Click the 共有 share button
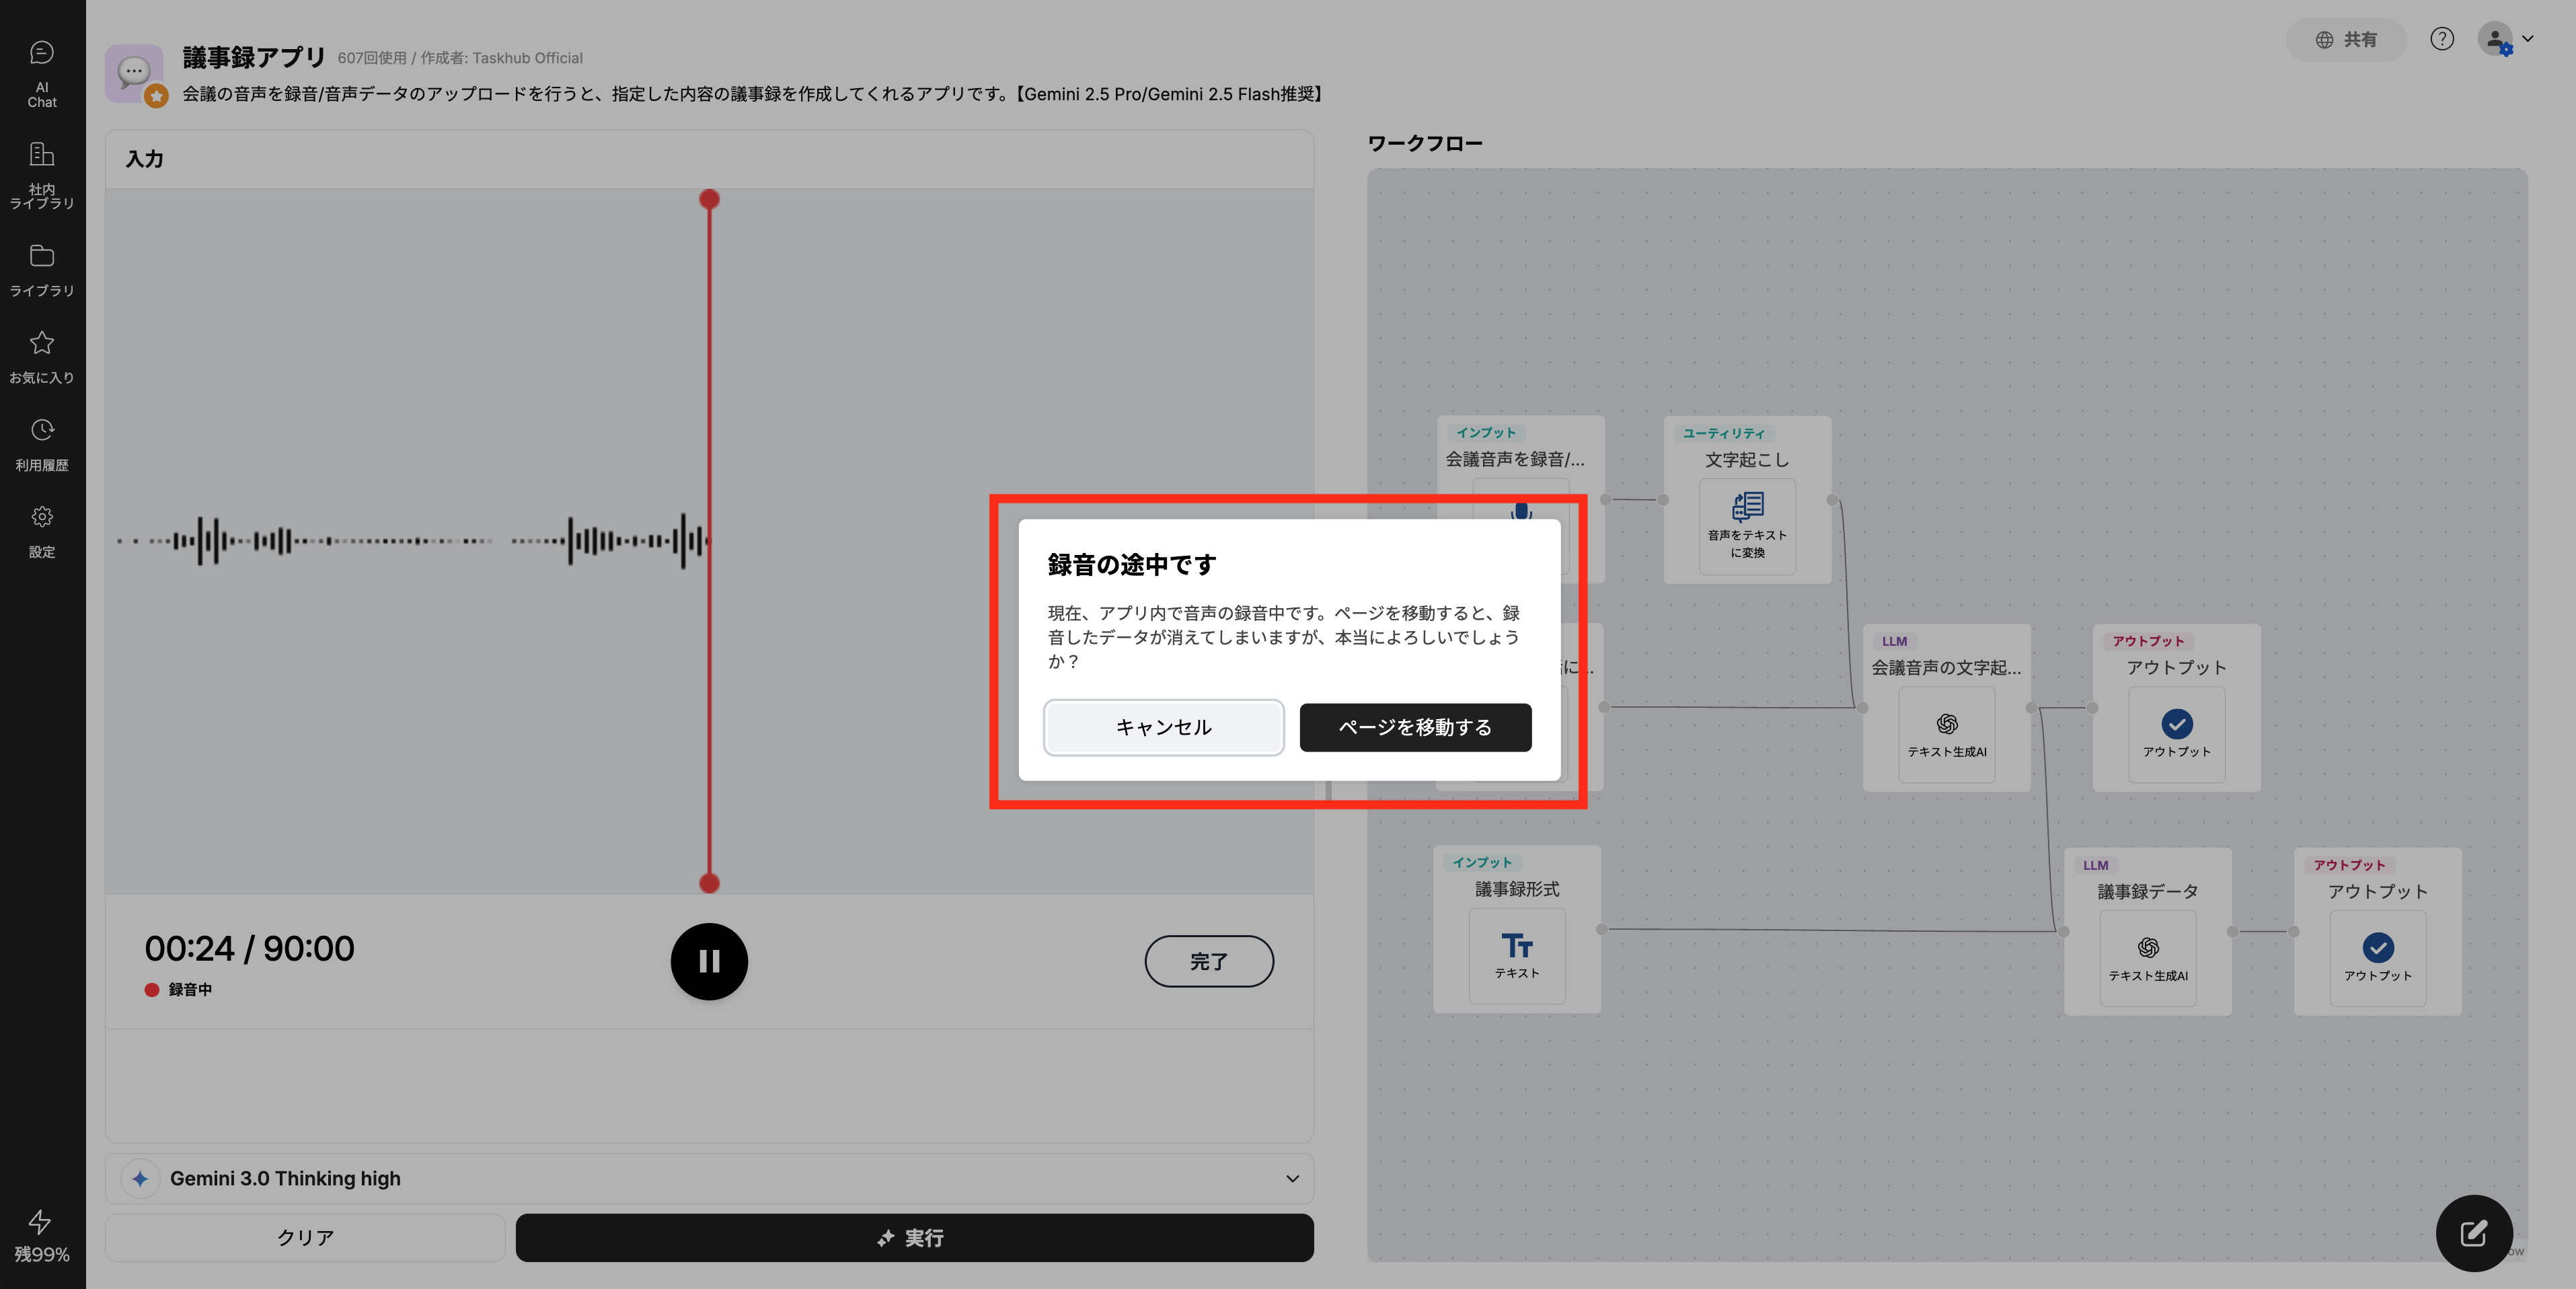The width and height of the screenshot is (2576, 1289). (x=2346, y=39)
